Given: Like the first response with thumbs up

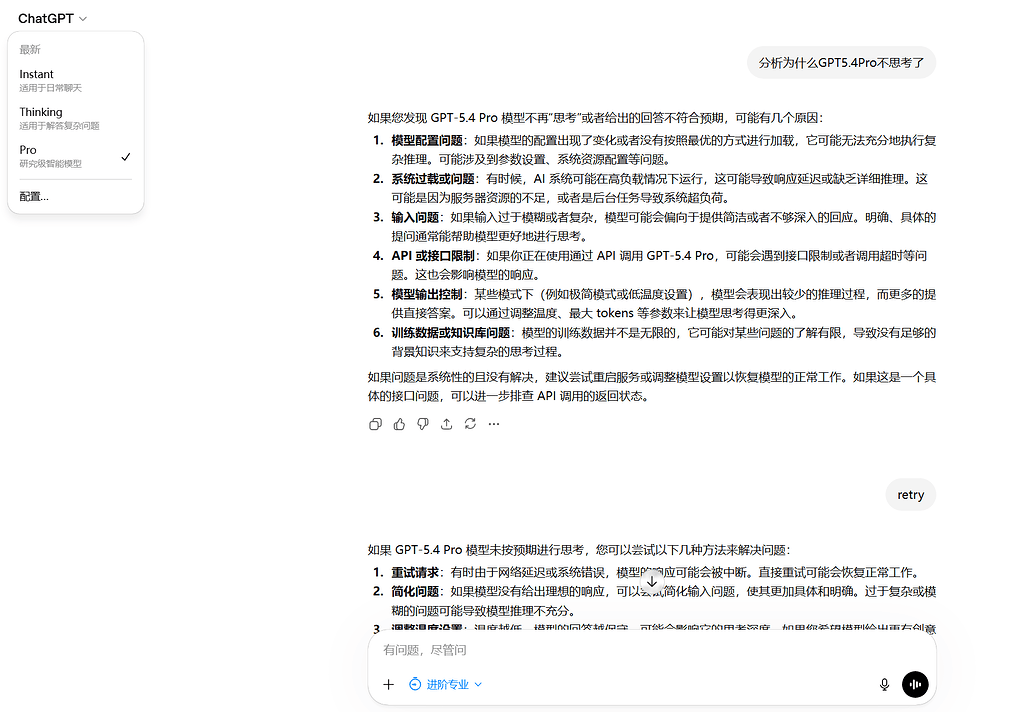Looking at the screenshot, I should click(399, 424).
